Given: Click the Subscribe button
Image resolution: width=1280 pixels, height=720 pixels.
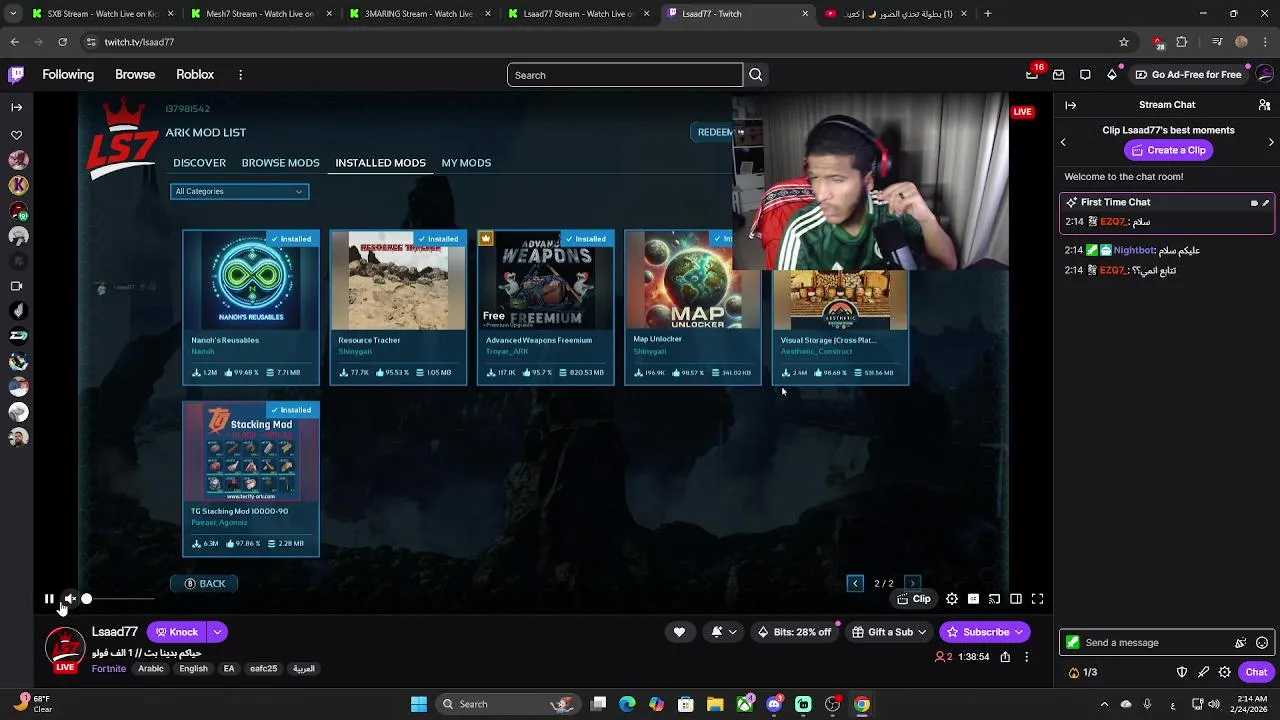Looking at the screenshot, I should pos(985,632).
